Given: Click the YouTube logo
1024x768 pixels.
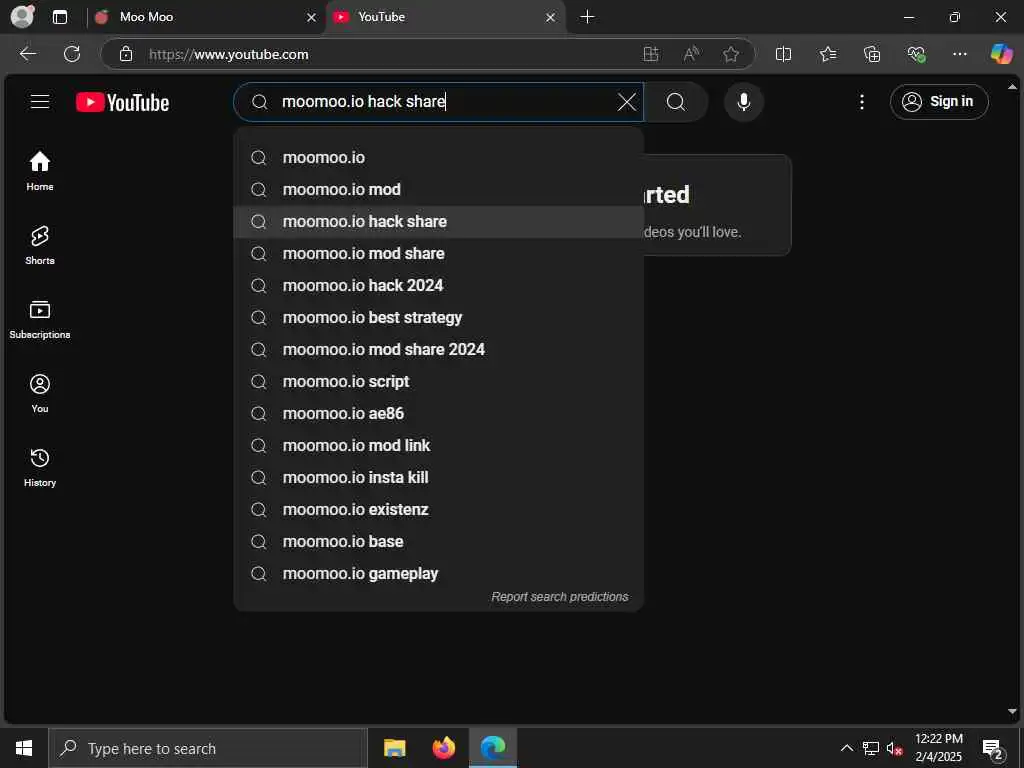Looking at the screenshot, I should pyautogui.click(x=122, y=103).
